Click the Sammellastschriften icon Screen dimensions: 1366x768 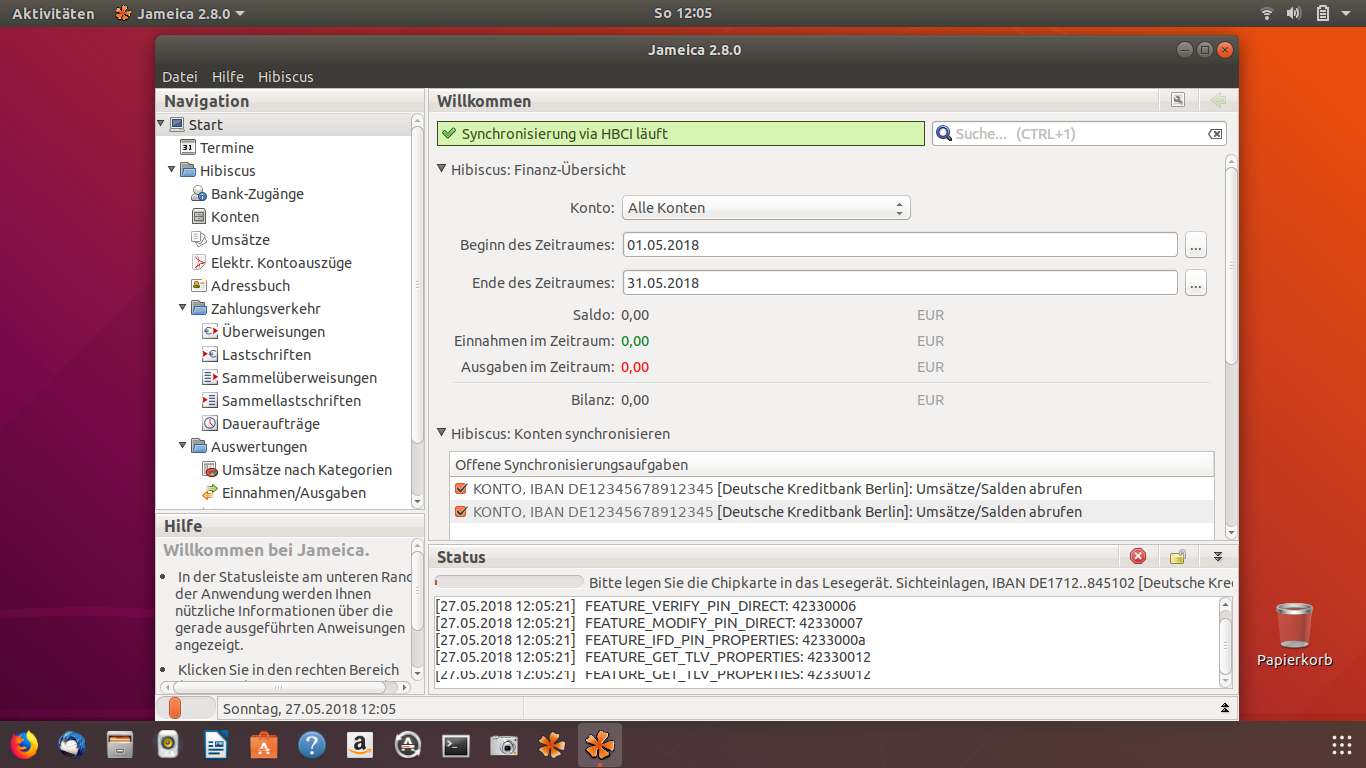(210, 401)
